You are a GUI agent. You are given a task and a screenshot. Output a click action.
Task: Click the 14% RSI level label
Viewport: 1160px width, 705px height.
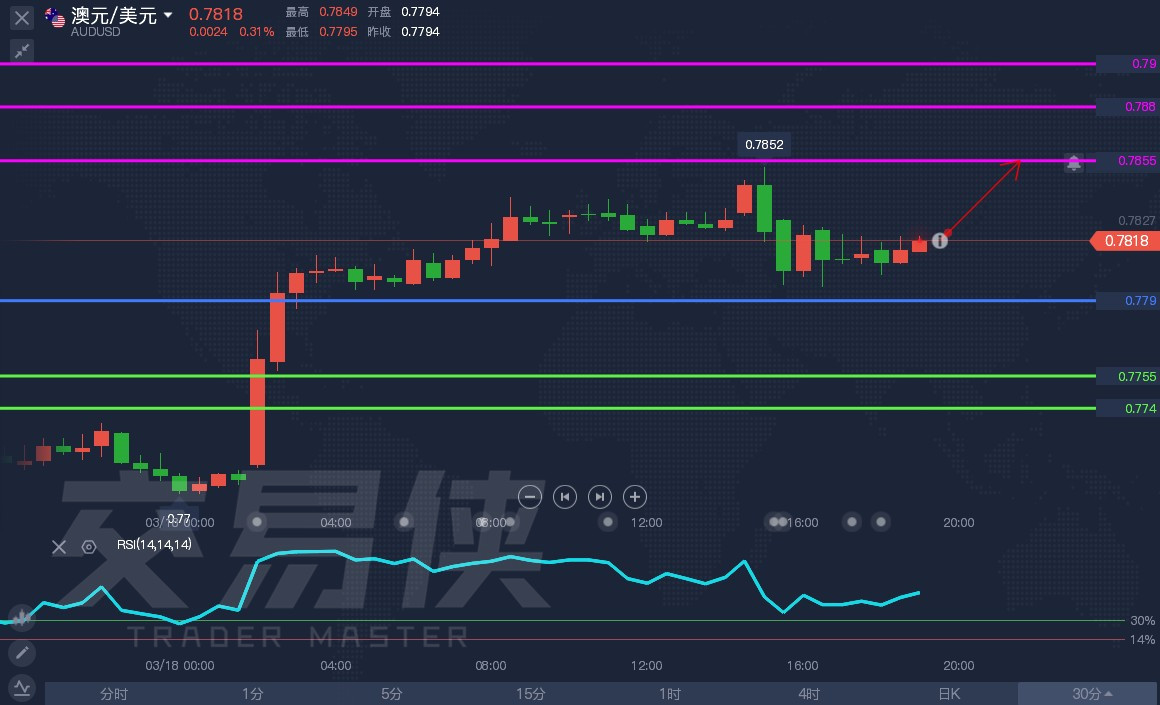[x=1142, y=639]
